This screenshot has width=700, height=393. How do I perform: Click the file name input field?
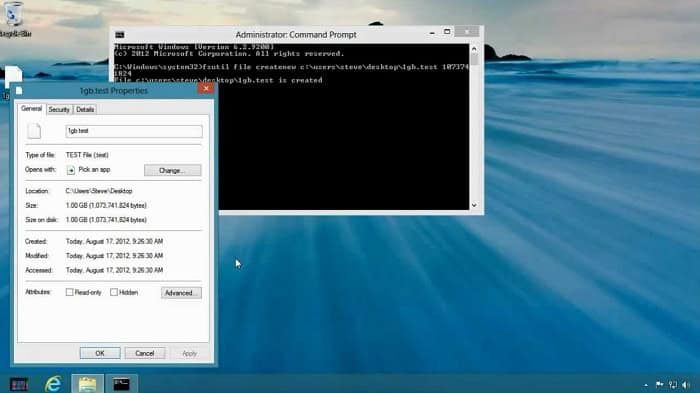[134, 131]
